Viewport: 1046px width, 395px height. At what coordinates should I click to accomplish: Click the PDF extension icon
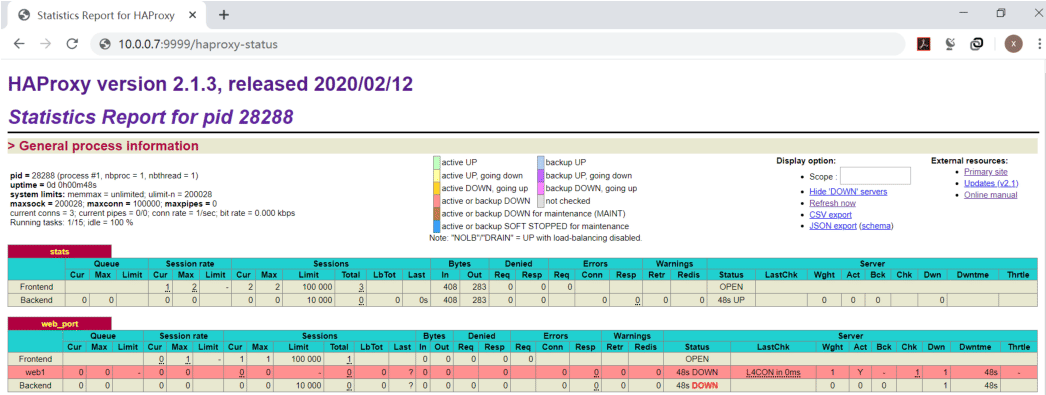[923, 44]
